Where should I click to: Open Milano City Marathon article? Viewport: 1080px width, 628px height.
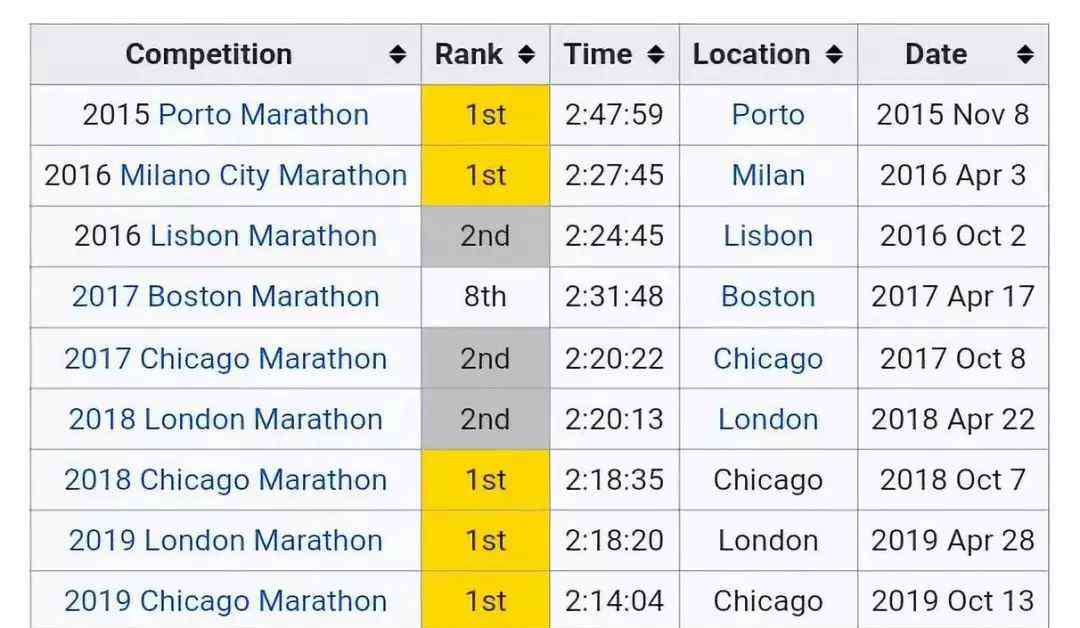263,176
